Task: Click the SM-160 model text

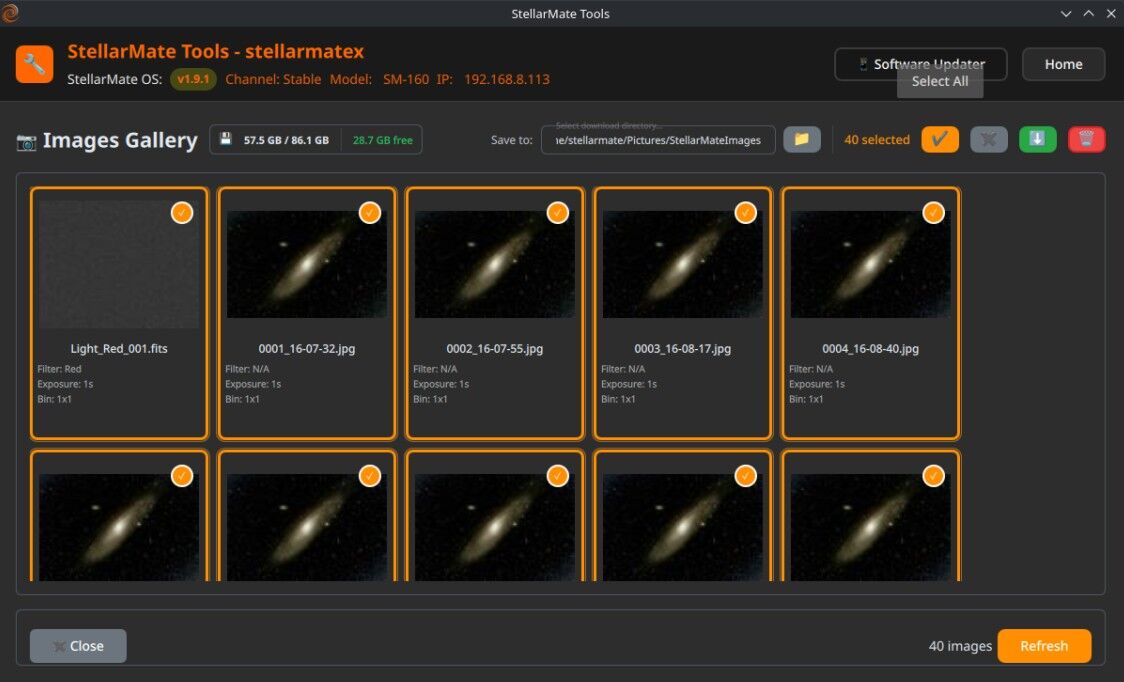Action: point(406,79)
